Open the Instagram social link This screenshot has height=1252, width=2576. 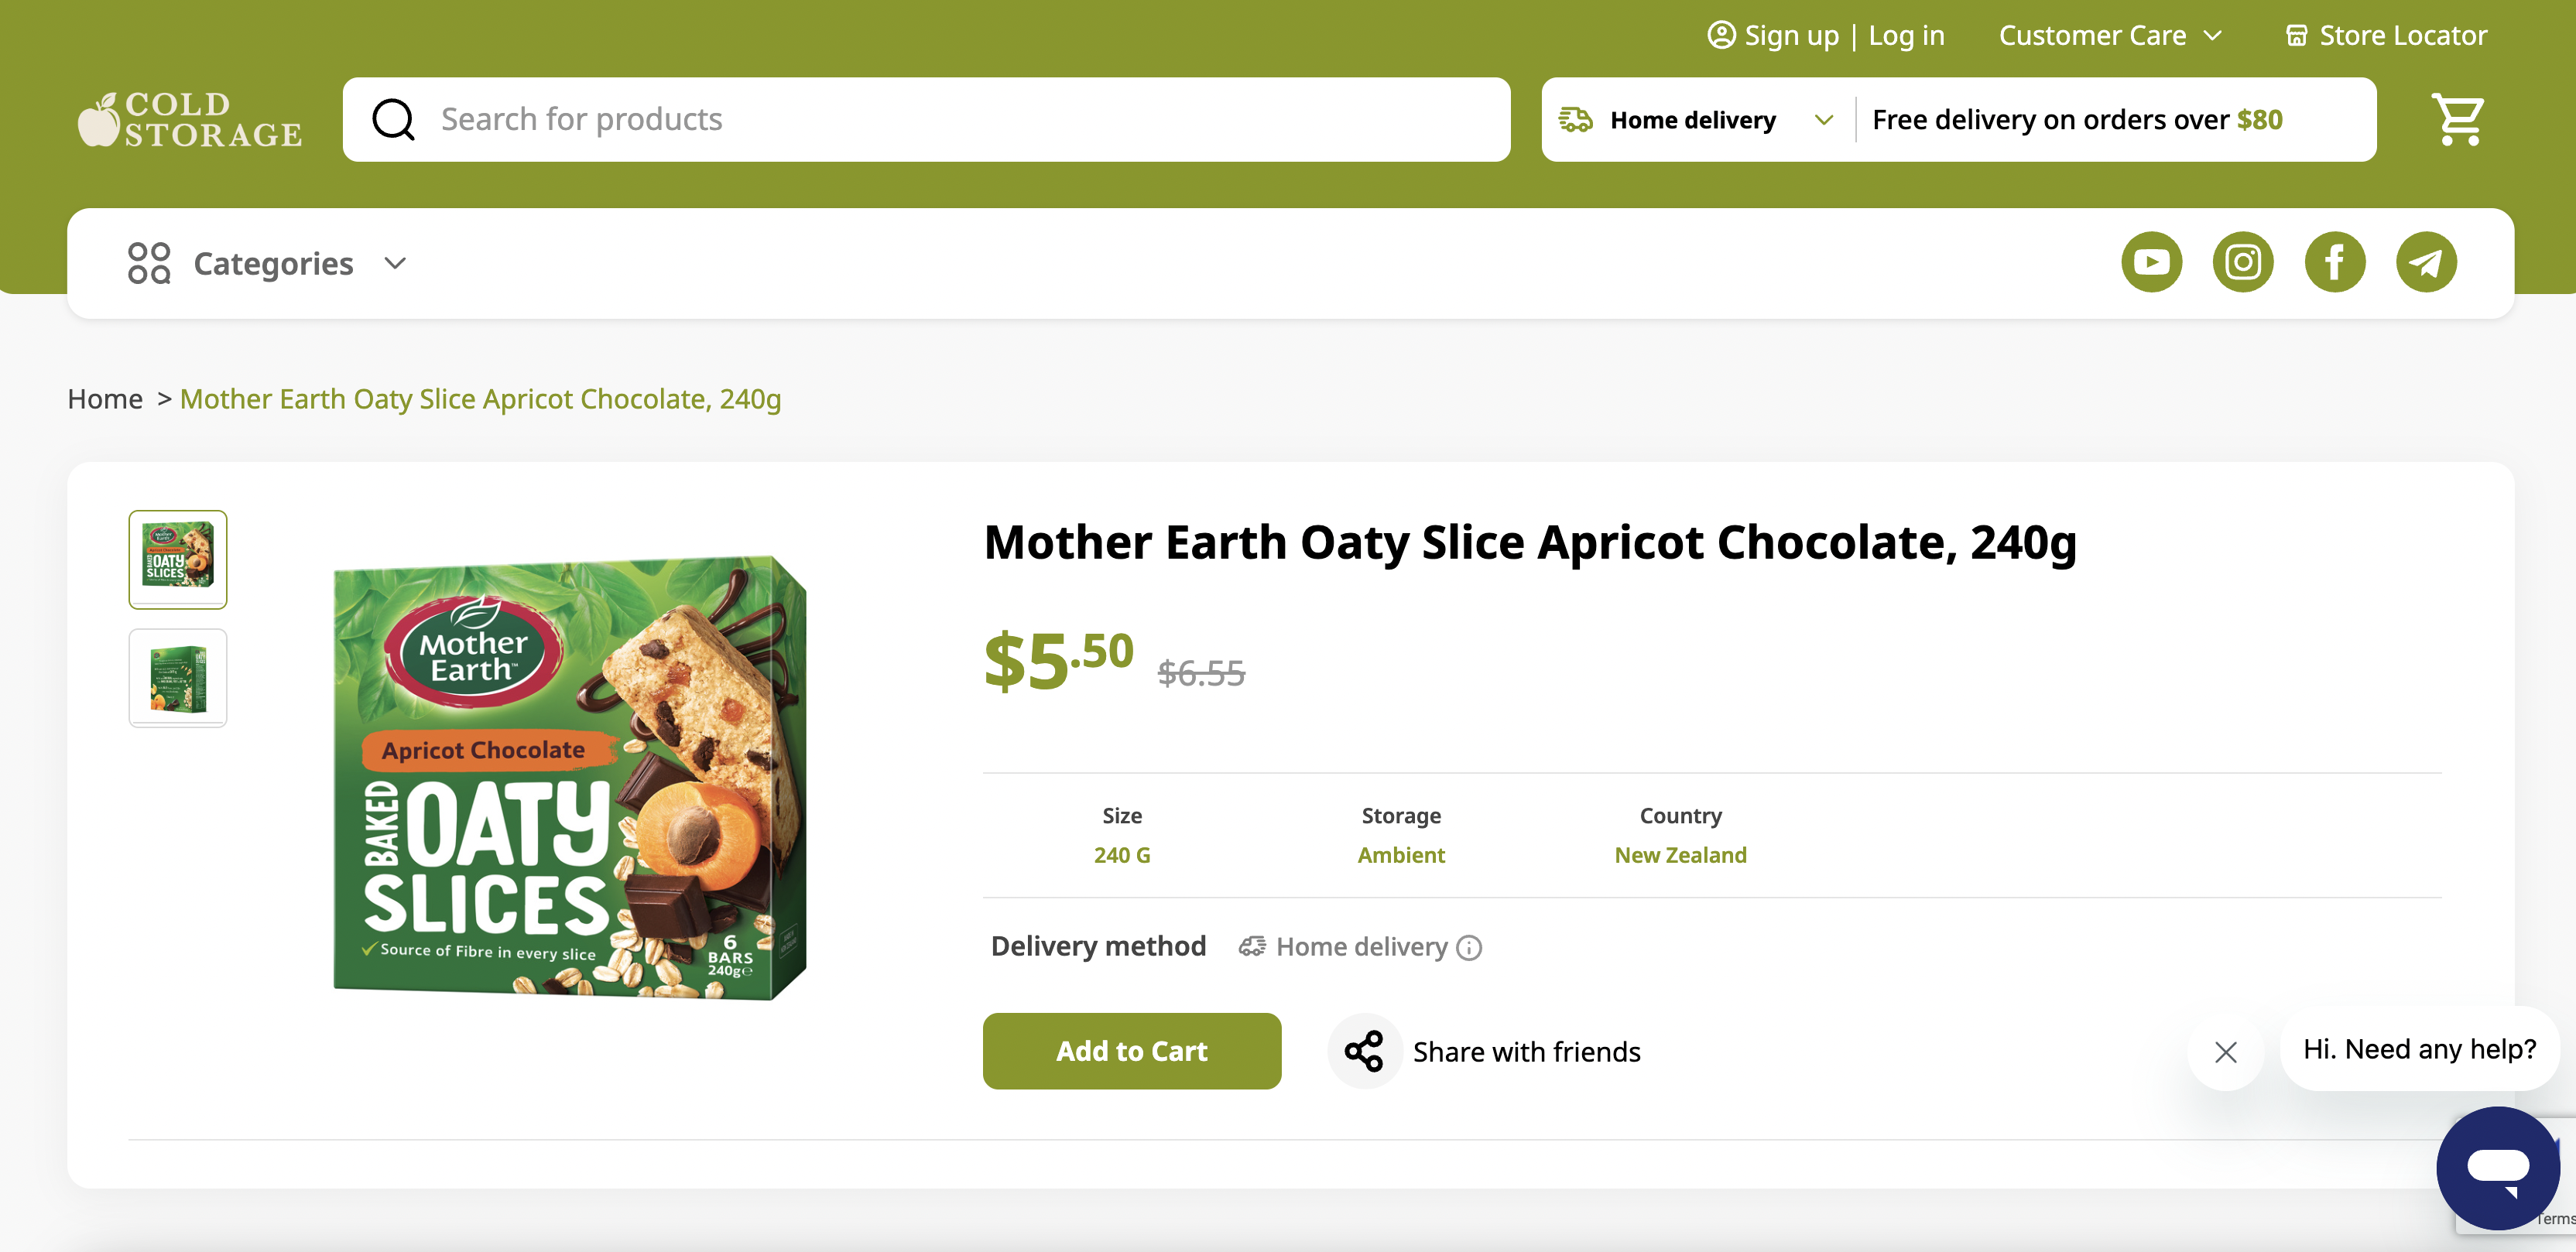[x=2243, y=262]
